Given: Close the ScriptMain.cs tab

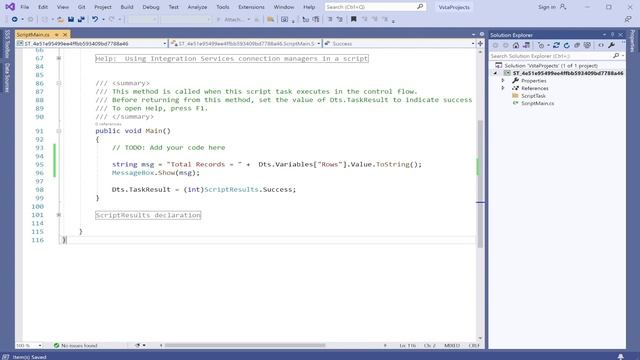Looking at the screenshot, I should [x=65, y=35].
